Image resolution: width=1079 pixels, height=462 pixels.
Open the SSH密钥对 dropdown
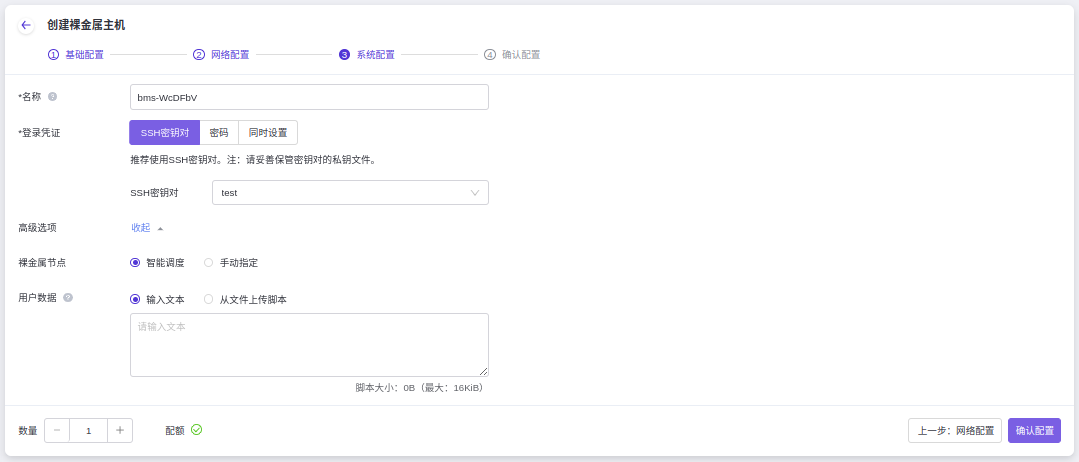click(350, 193)
